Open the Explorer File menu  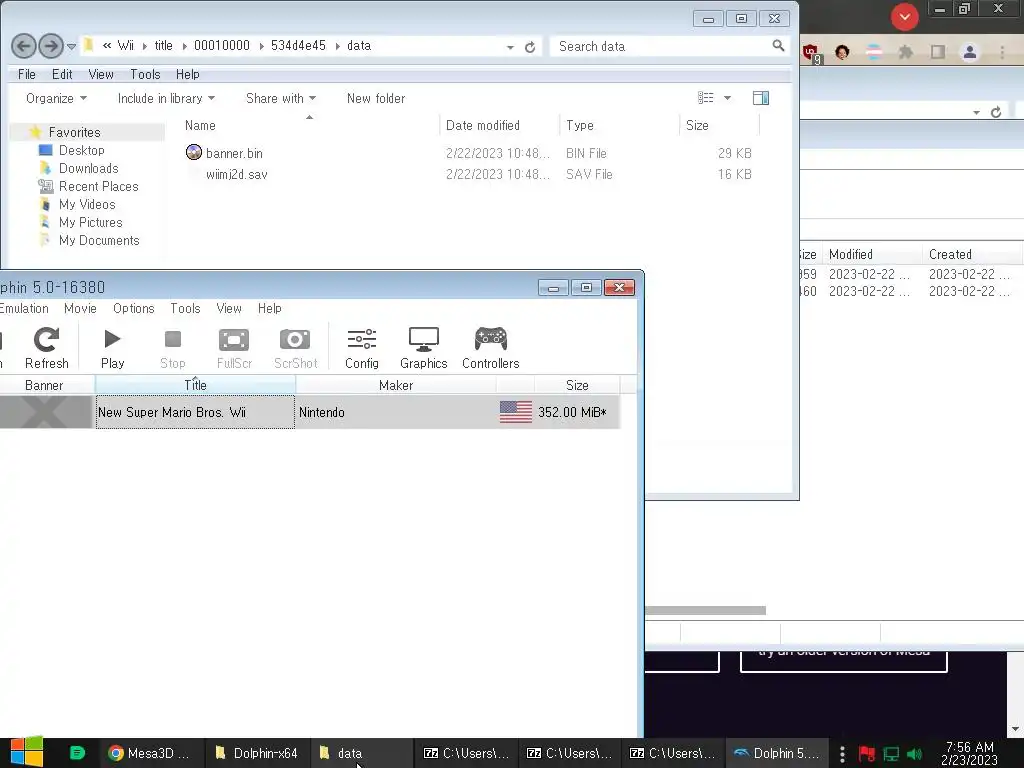pos(27,74)
